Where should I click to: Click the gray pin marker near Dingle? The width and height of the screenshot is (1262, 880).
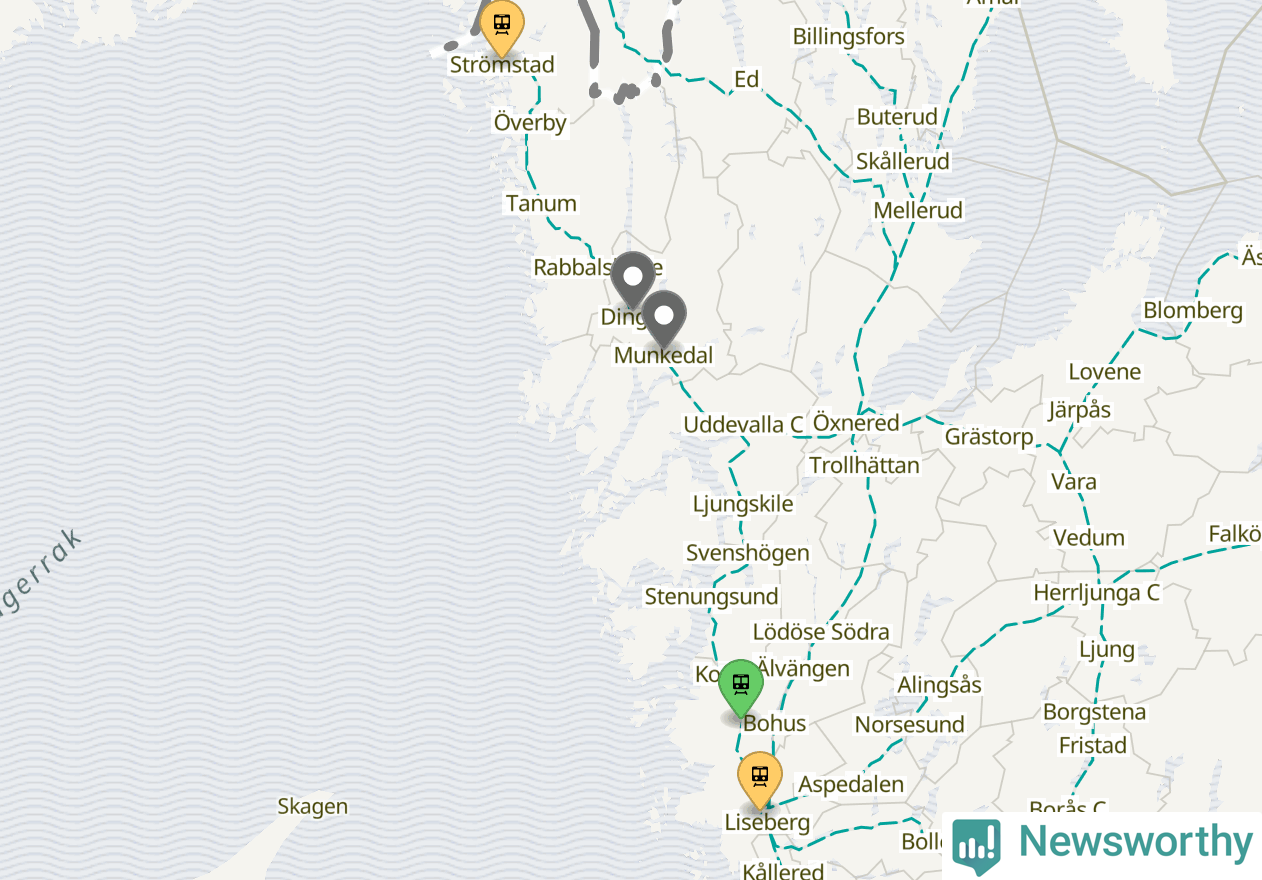632,280
